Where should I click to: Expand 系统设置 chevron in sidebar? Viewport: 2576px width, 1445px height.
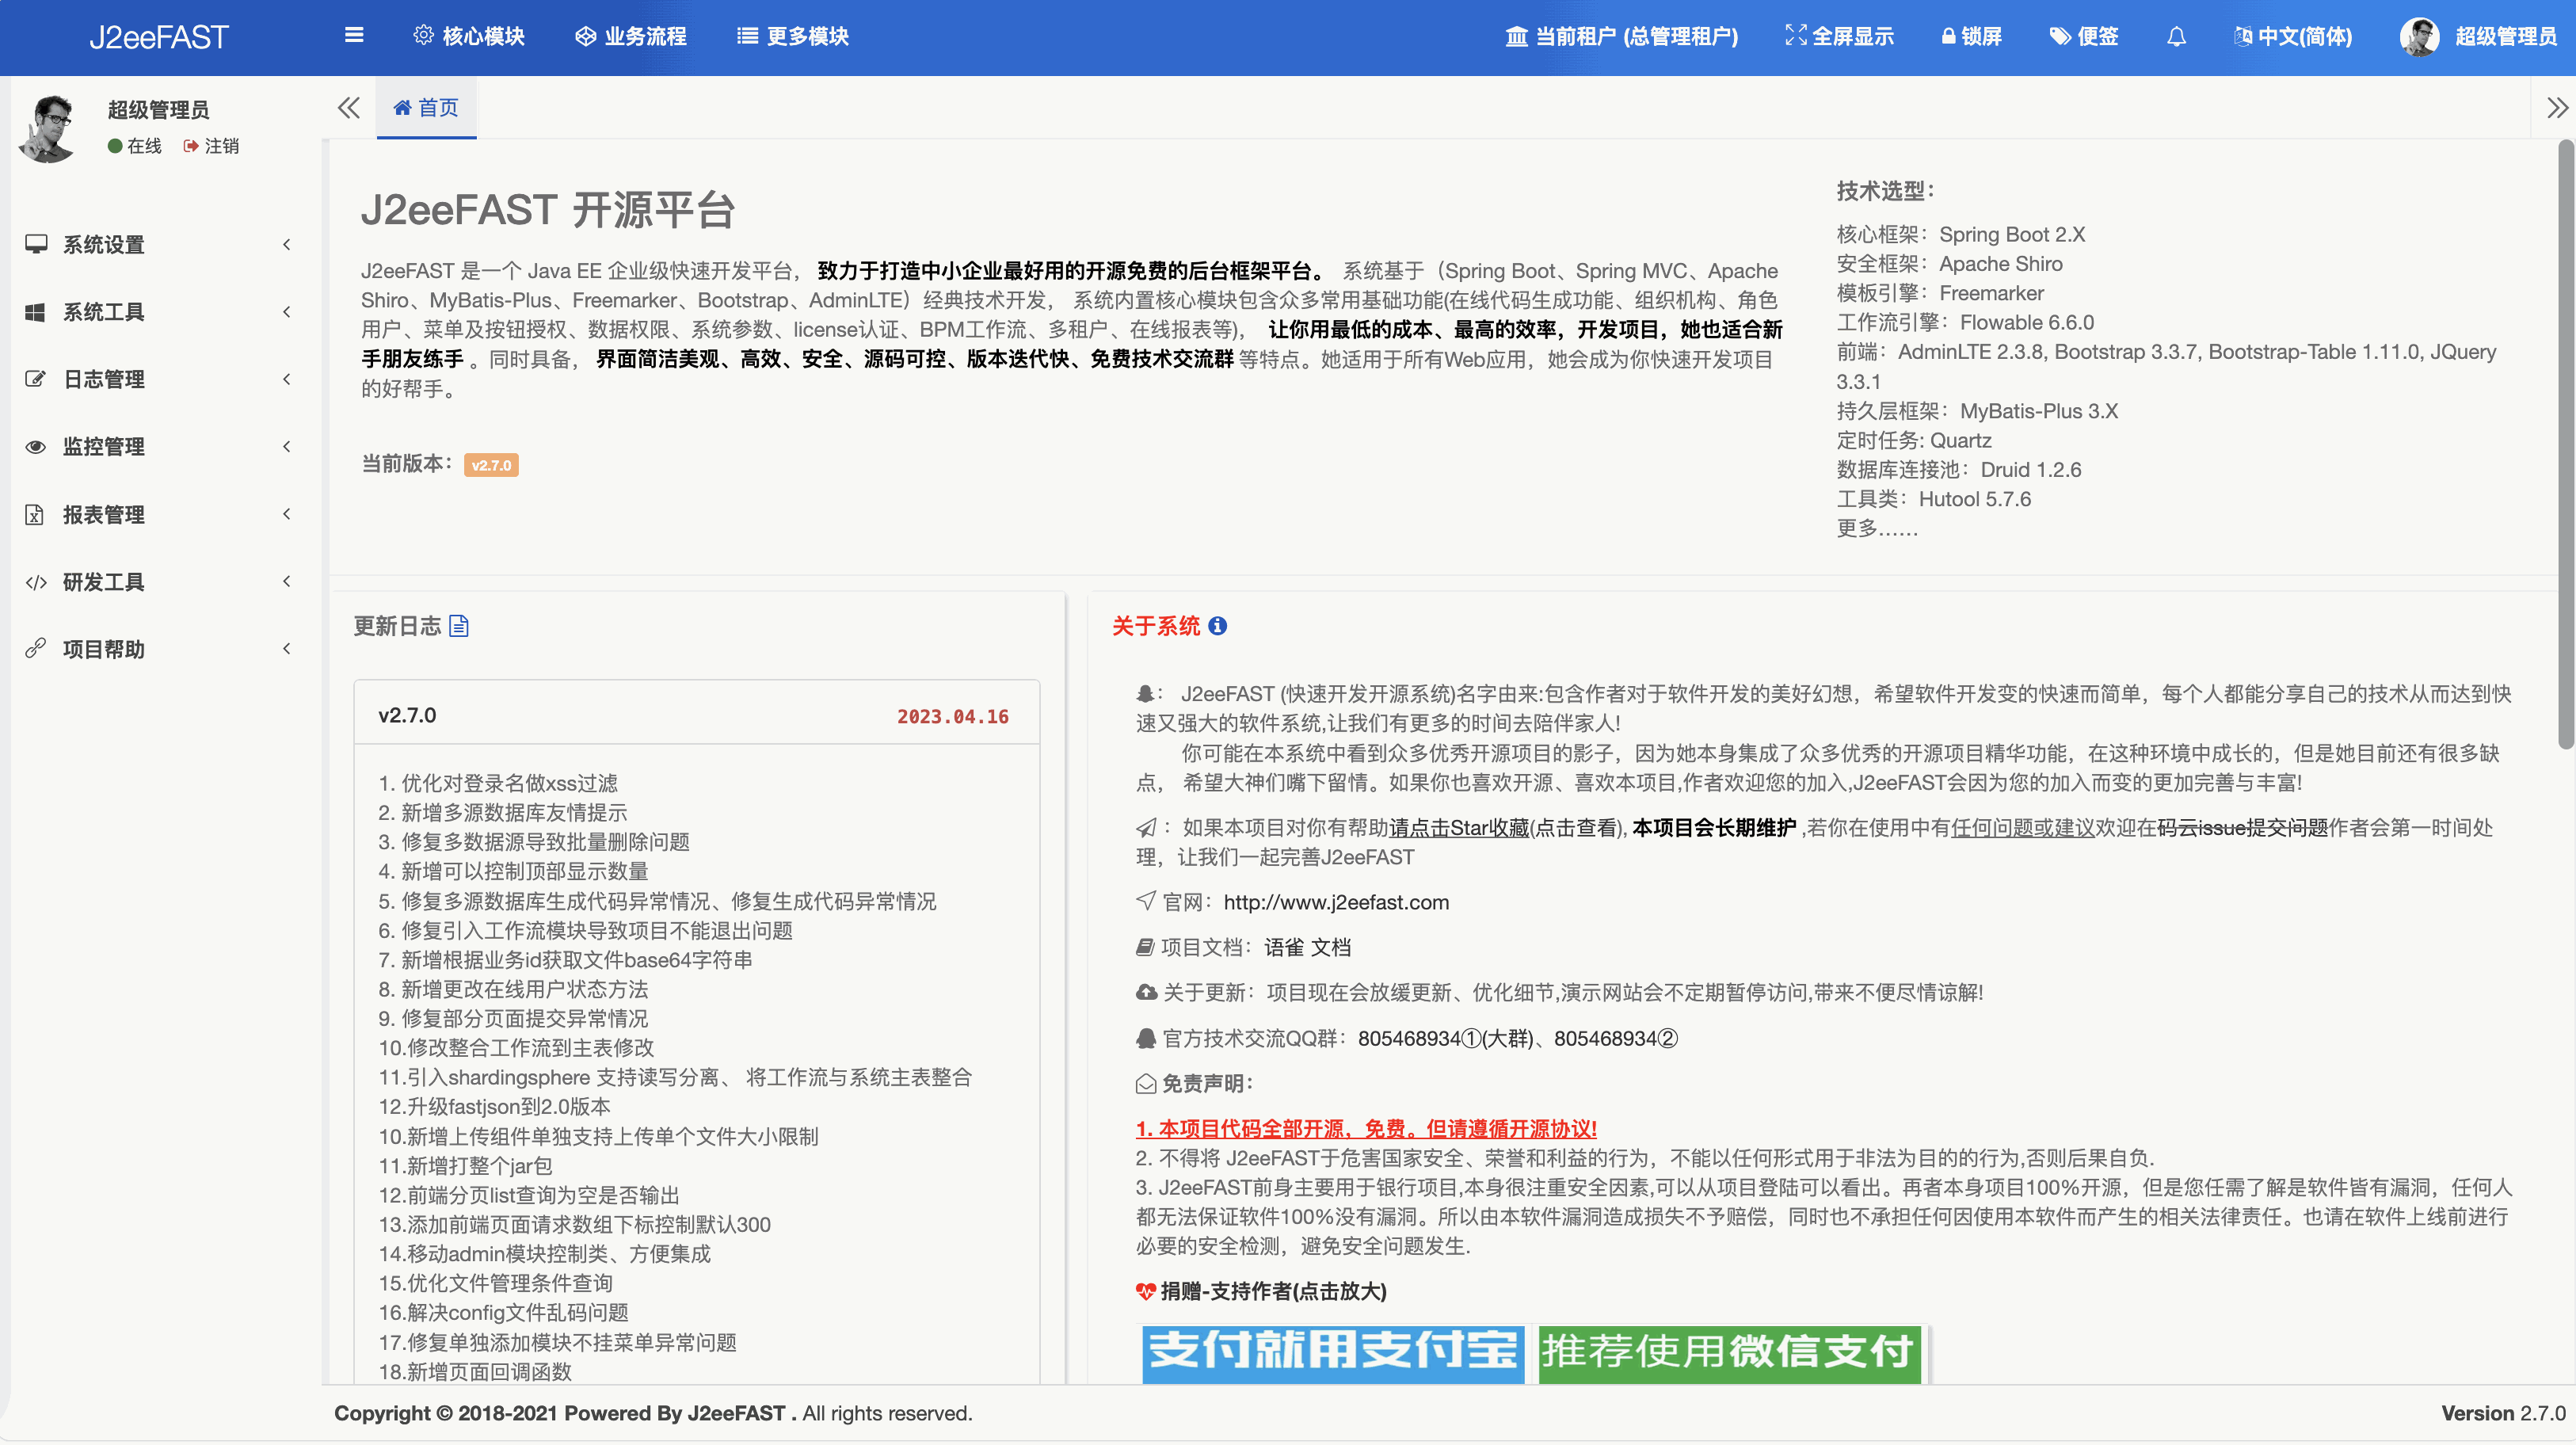point(287,244)
